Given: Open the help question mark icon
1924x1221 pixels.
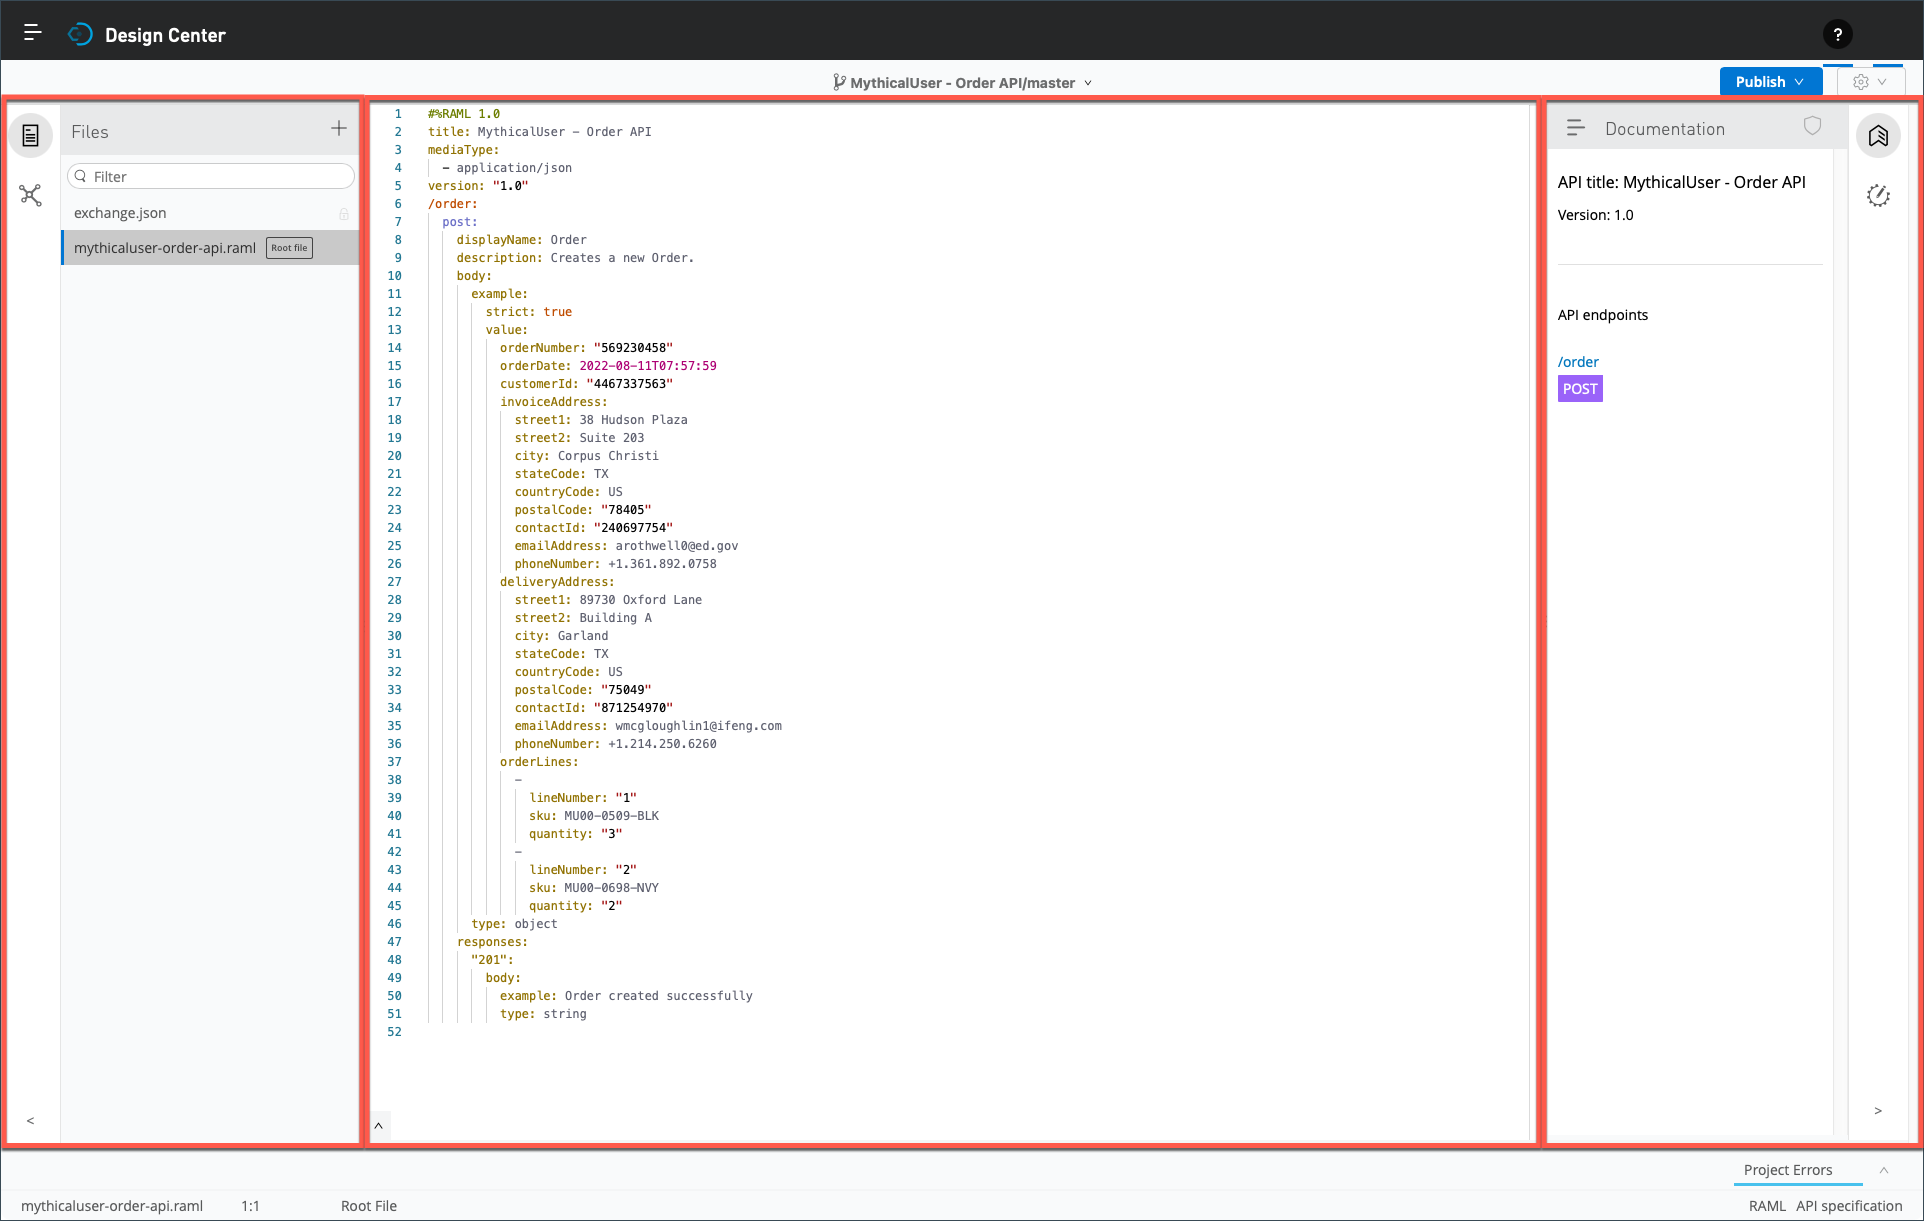Looking at the screenshot, I should click(x=1837, y=35).
